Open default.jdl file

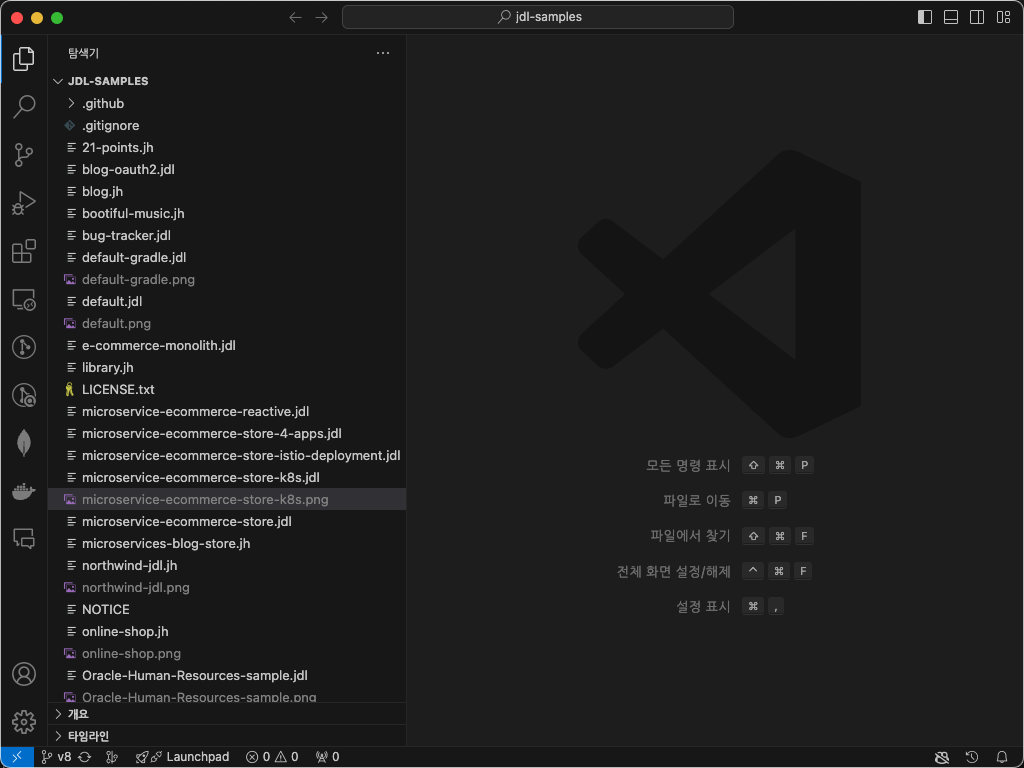227,301
